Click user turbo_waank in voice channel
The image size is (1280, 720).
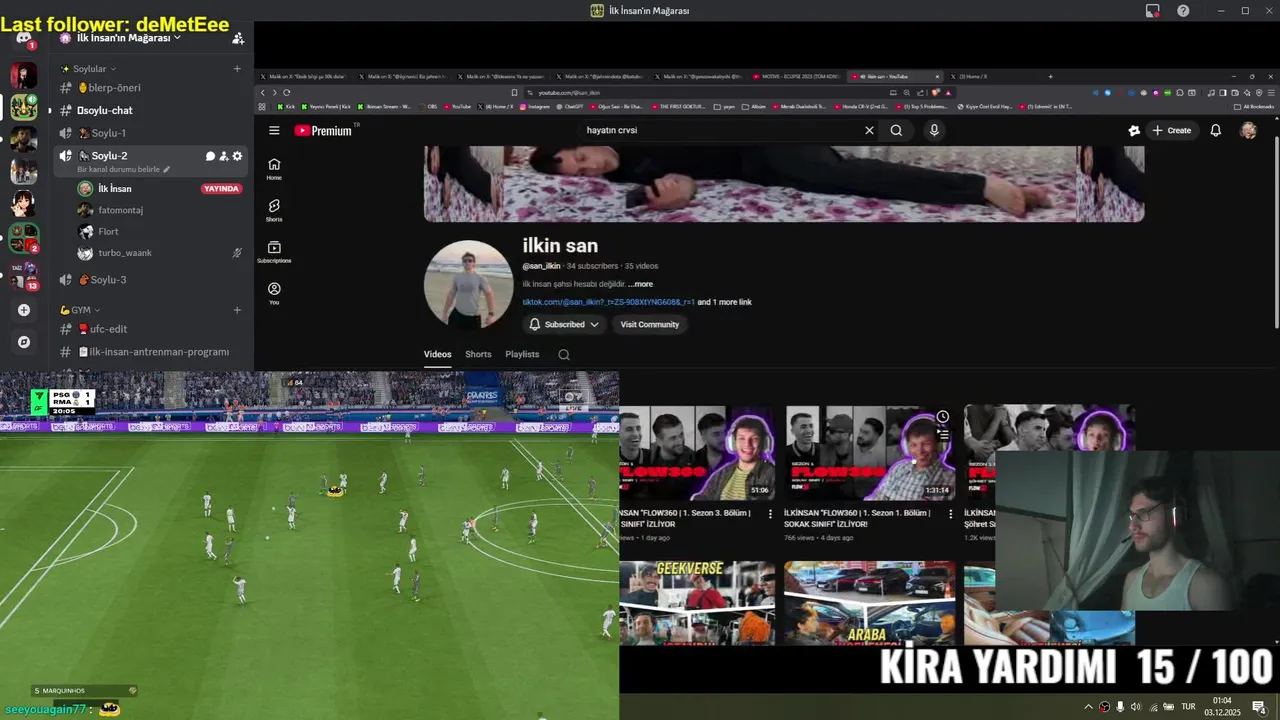pyautogui.click(x=125, y=253)
